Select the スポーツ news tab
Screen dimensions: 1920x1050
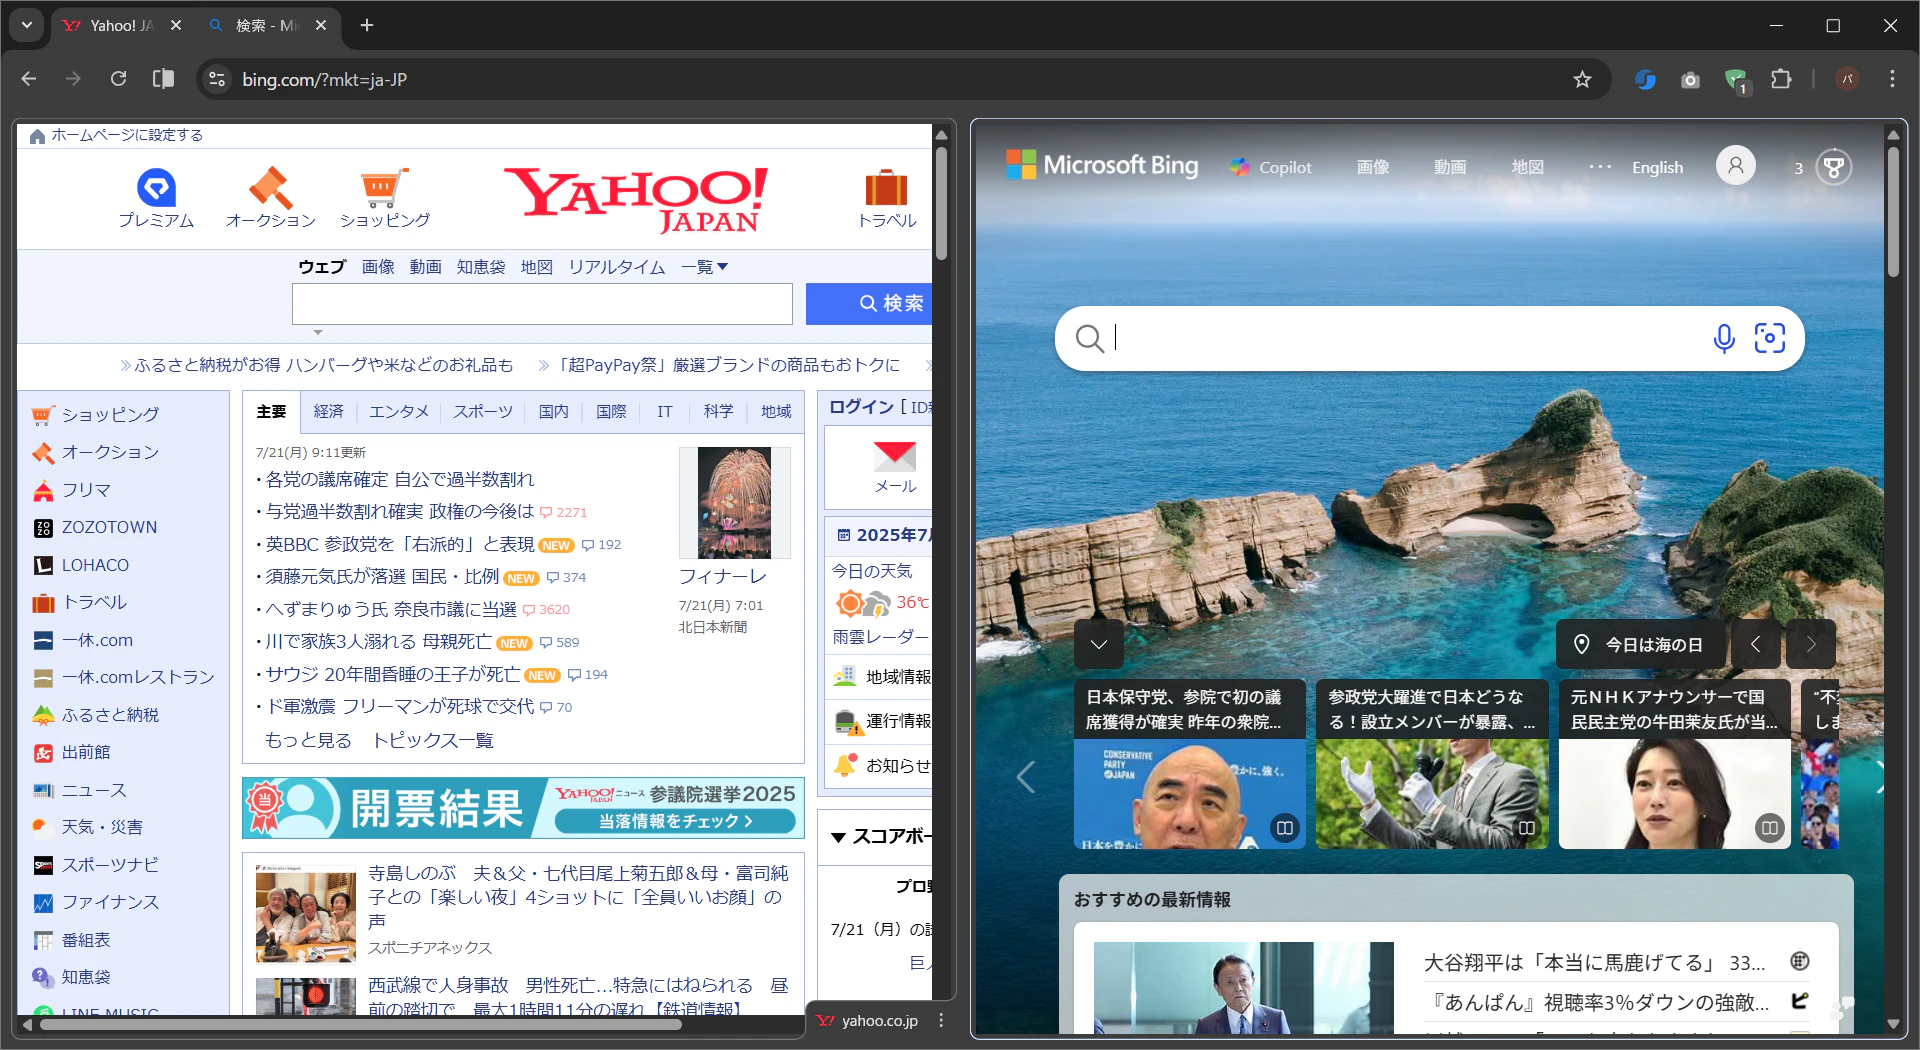point(483,411)
